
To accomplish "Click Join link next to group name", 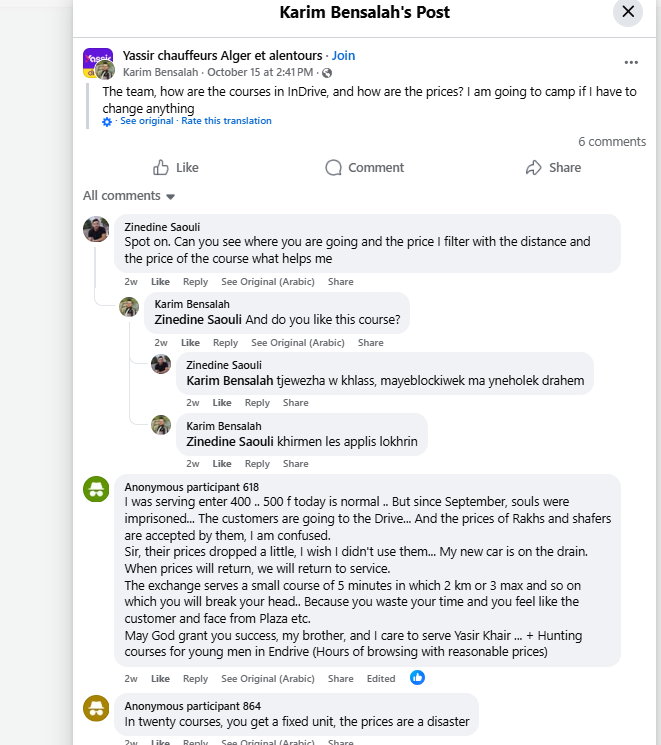I will (x=343, y=56).
